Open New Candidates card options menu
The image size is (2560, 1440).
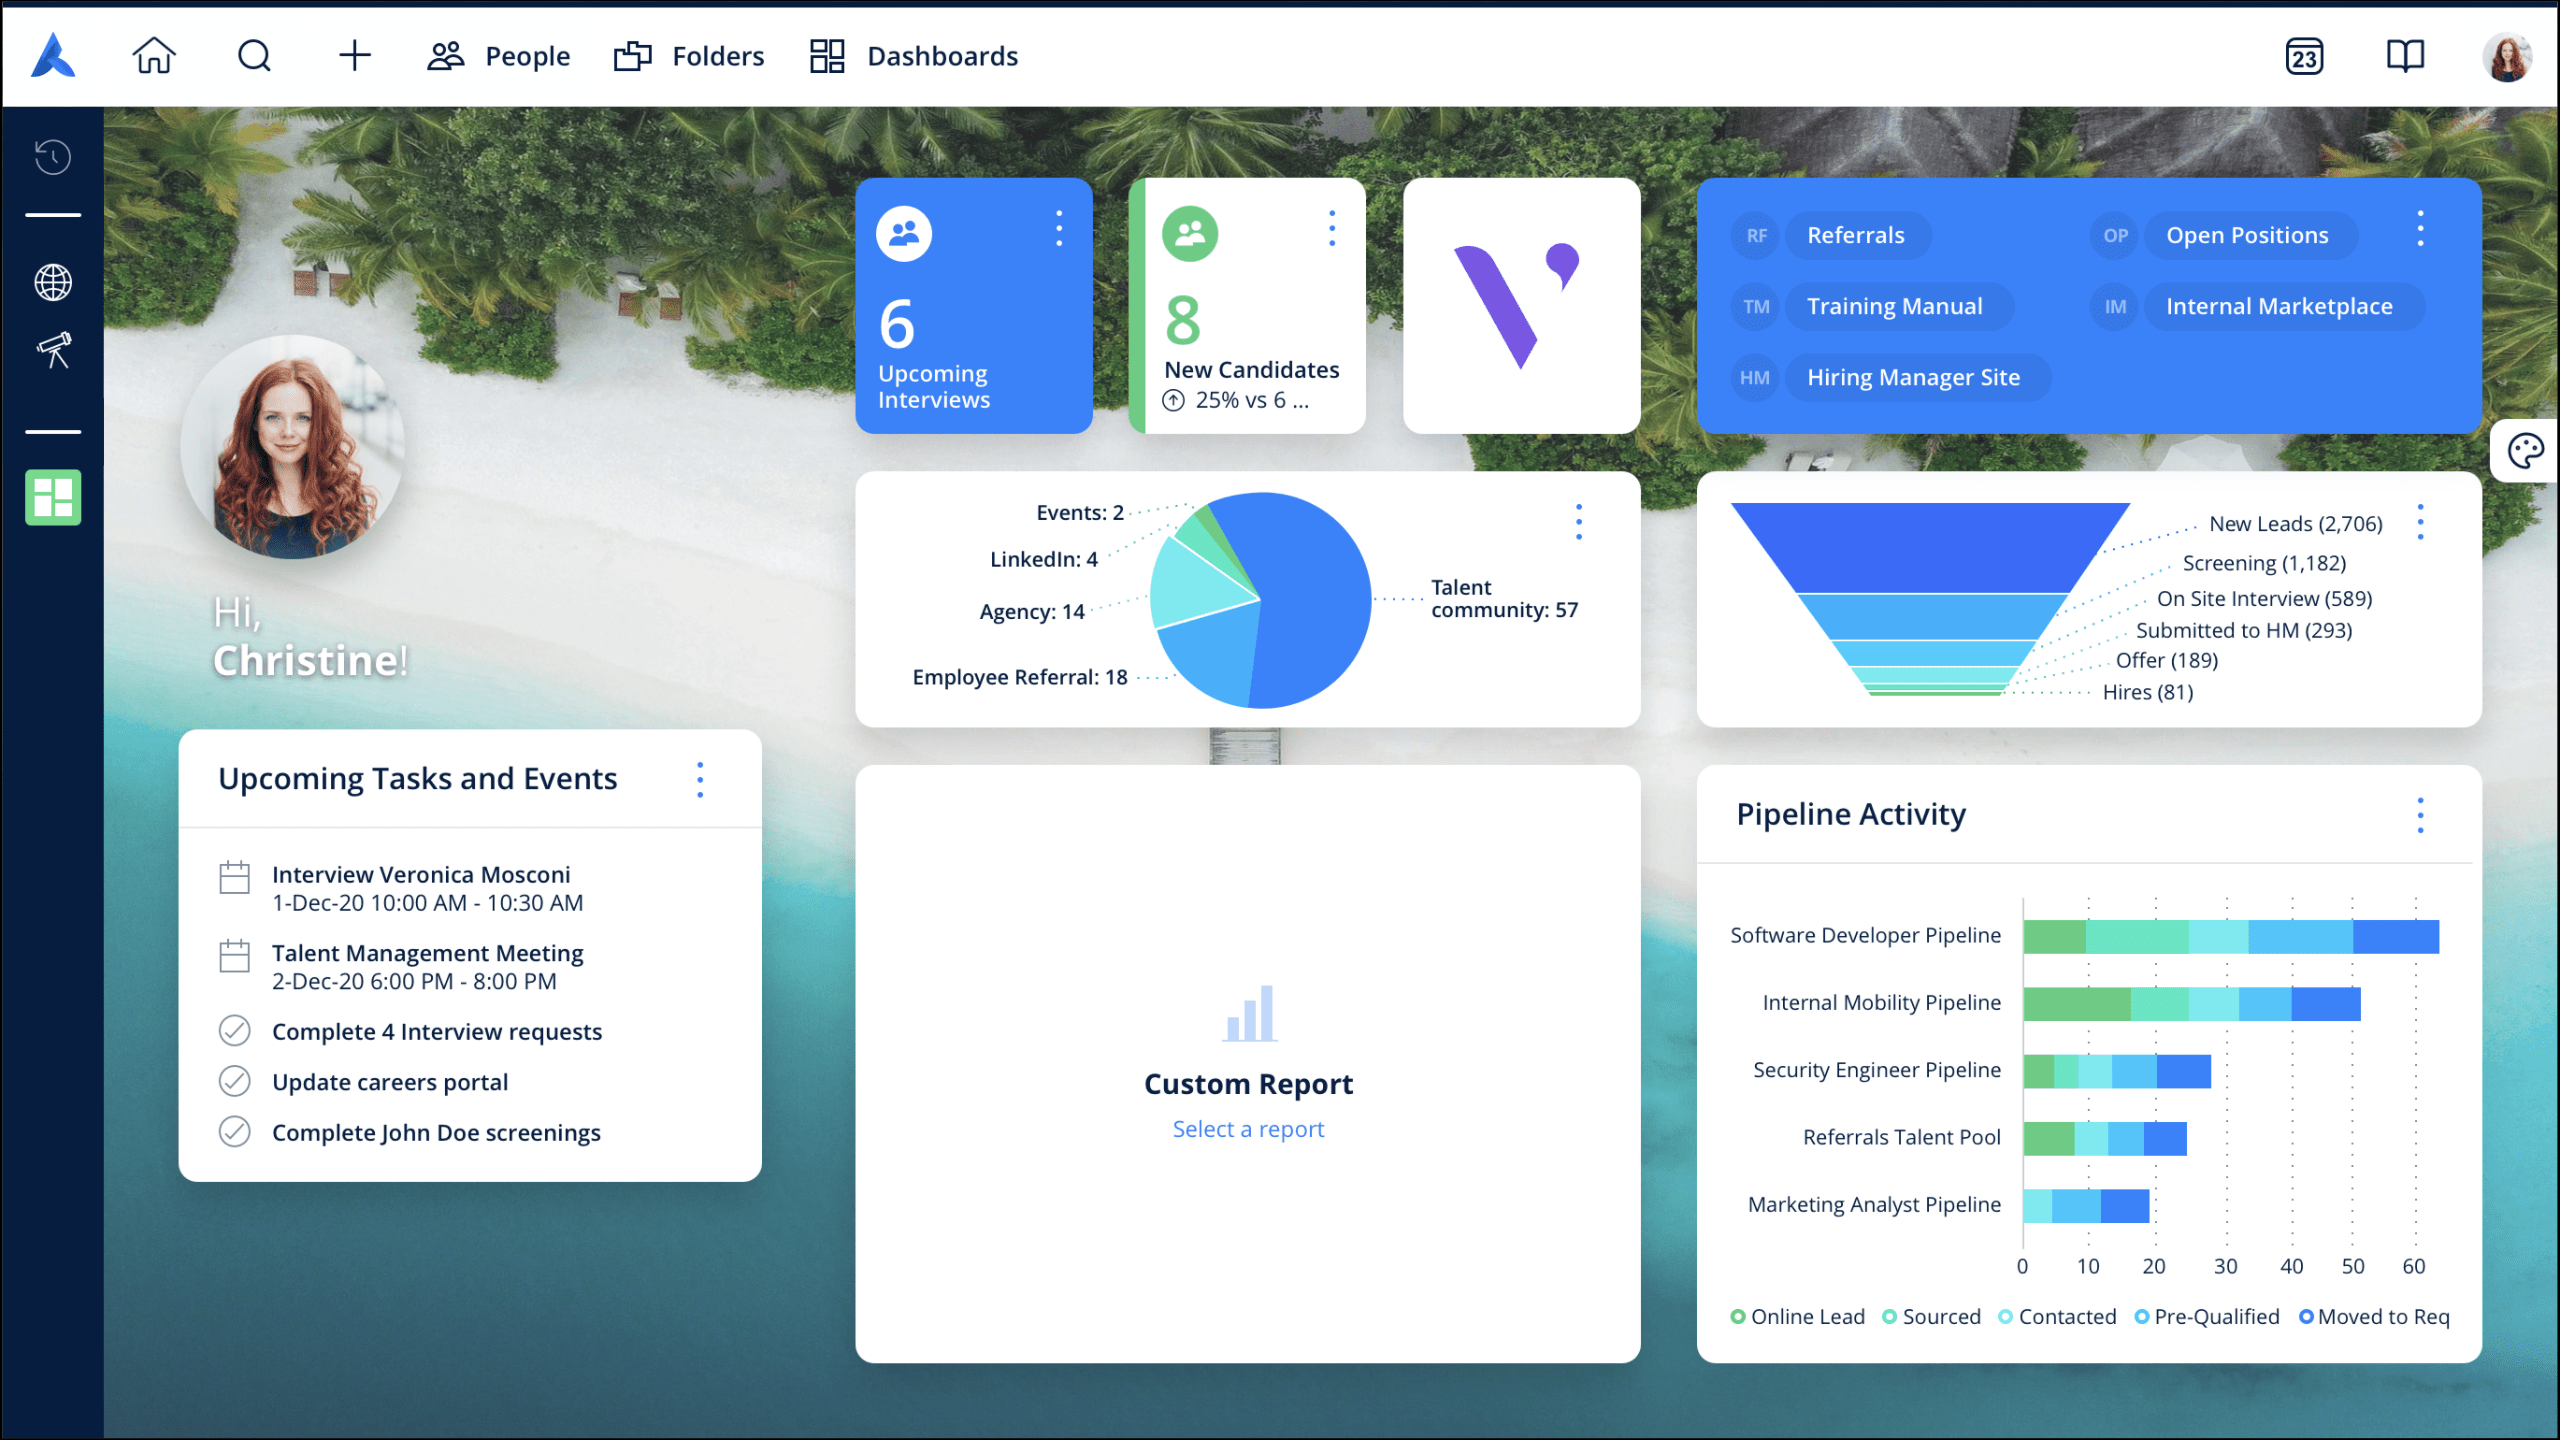tap(1332, 229)
